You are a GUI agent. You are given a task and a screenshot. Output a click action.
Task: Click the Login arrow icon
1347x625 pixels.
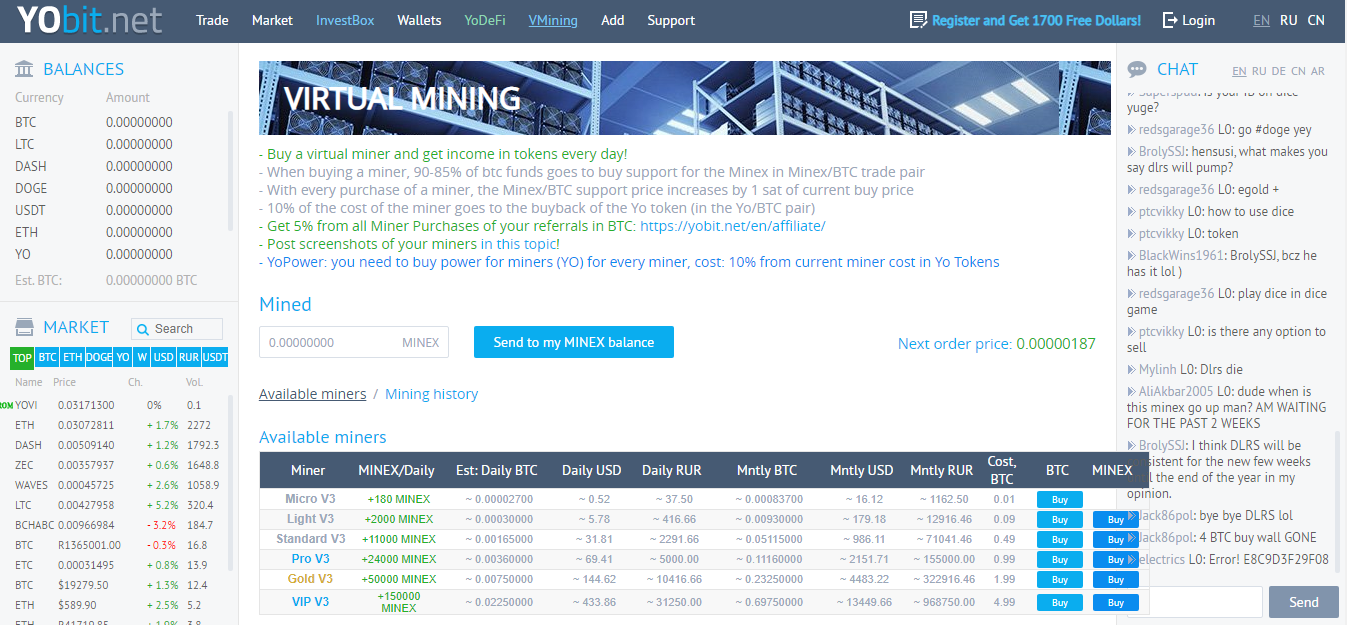click(x=1170, y=20)
